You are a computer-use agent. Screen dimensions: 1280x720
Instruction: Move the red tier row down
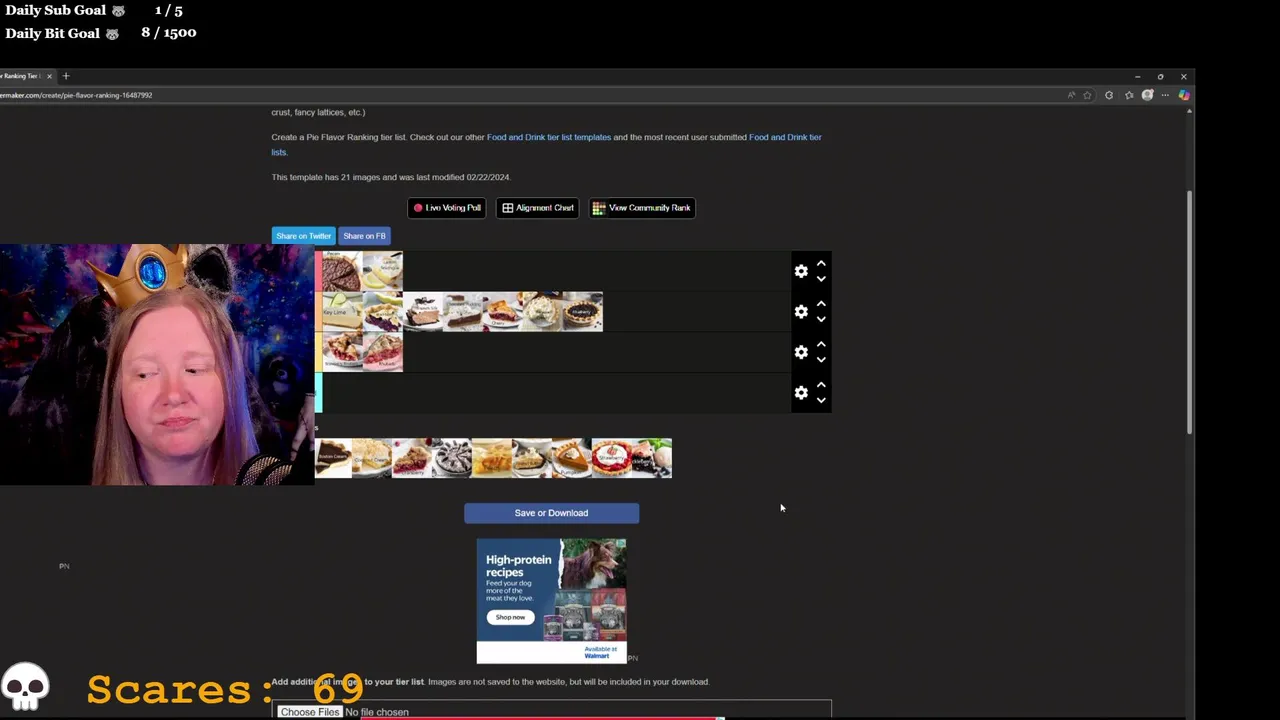click(821, 279)
